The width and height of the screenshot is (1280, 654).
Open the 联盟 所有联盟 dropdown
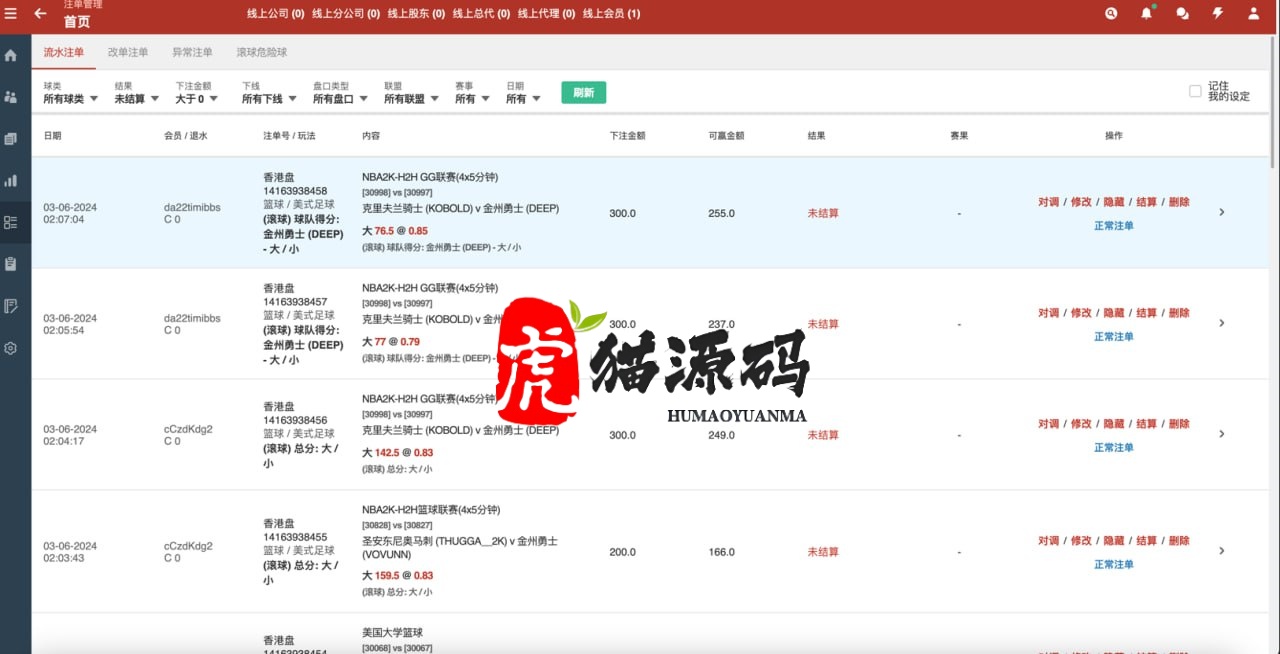point(411,93)
